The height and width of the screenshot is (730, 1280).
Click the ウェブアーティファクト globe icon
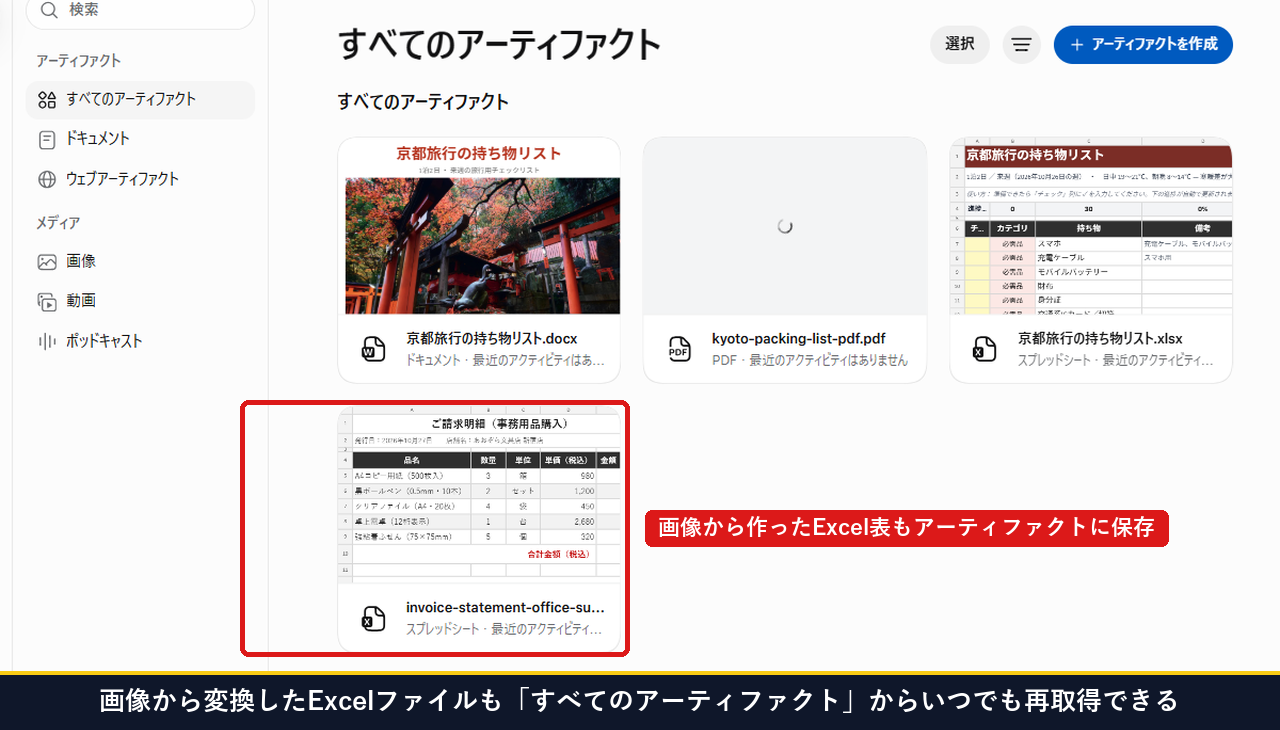pos(47,180)
